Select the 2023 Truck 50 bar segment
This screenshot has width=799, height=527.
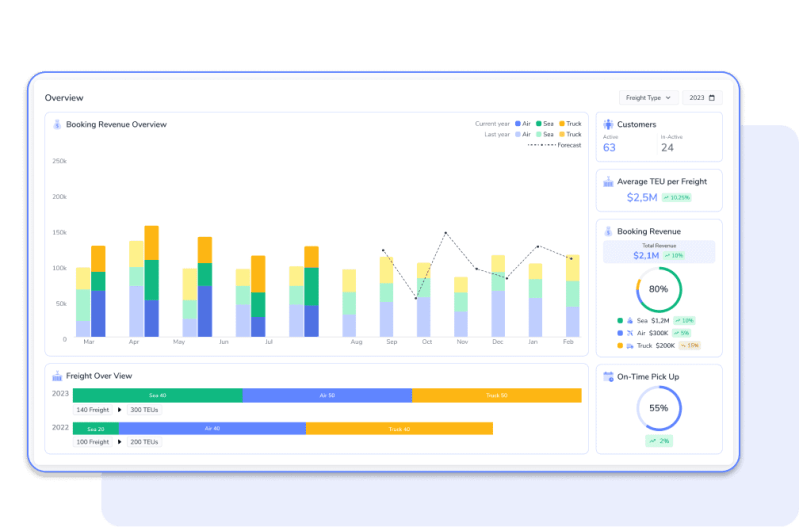tap(497, 396)
